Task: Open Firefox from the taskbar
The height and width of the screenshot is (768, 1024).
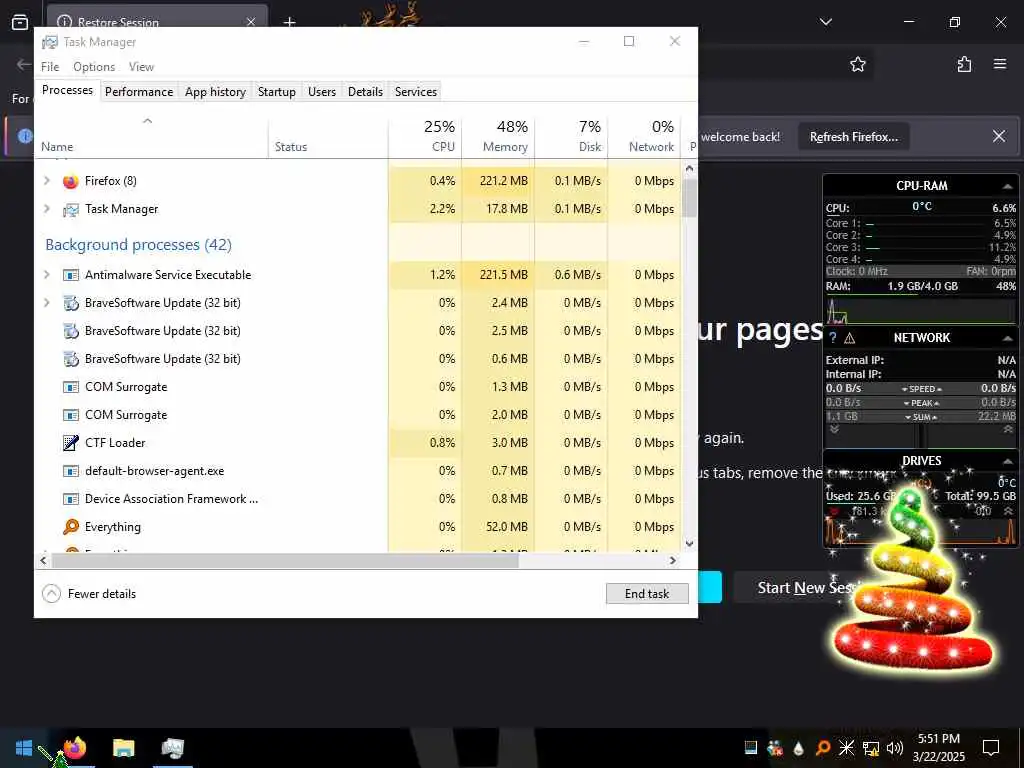Action: (x=75, y=747)
